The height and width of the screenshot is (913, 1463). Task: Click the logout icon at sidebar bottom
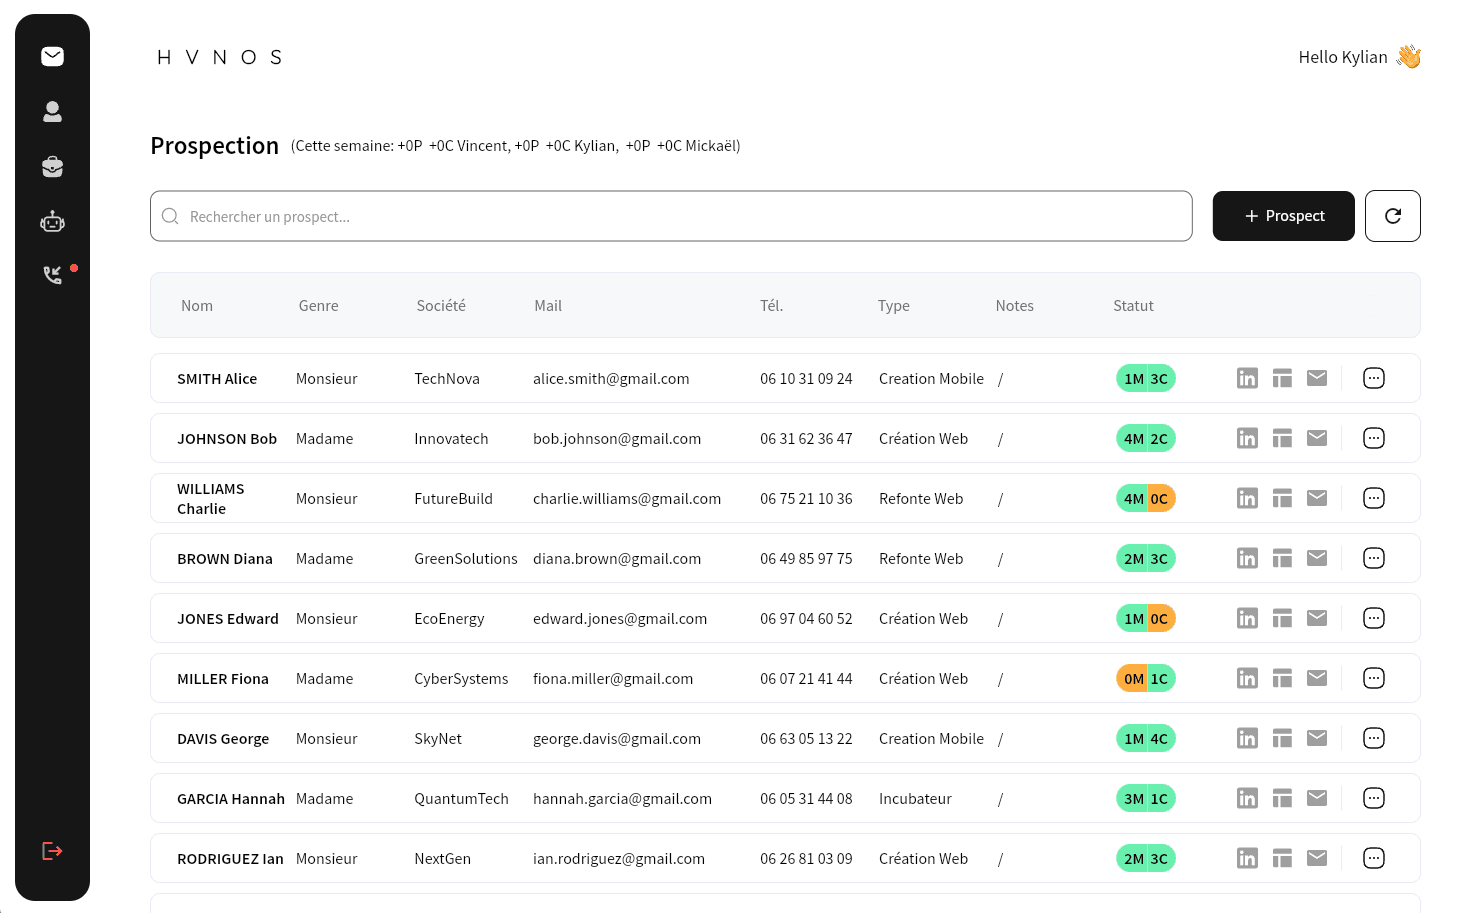(x=52, y=850)
